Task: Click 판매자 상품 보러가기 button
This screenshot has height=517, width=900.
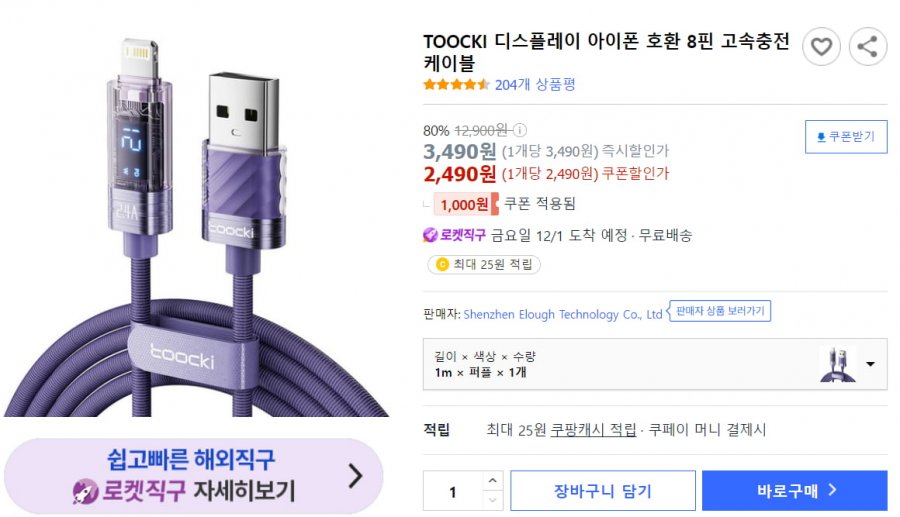Action: click(719, 312)
